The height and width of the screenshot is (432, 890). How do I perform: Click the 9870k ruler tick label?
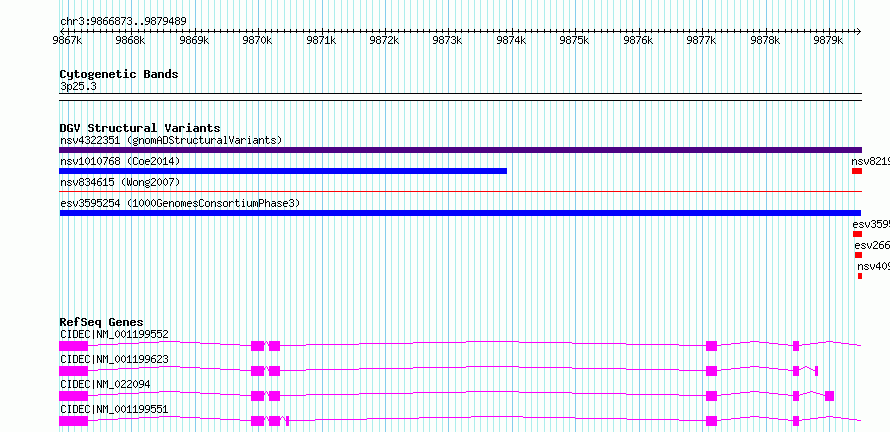[258, 40]
